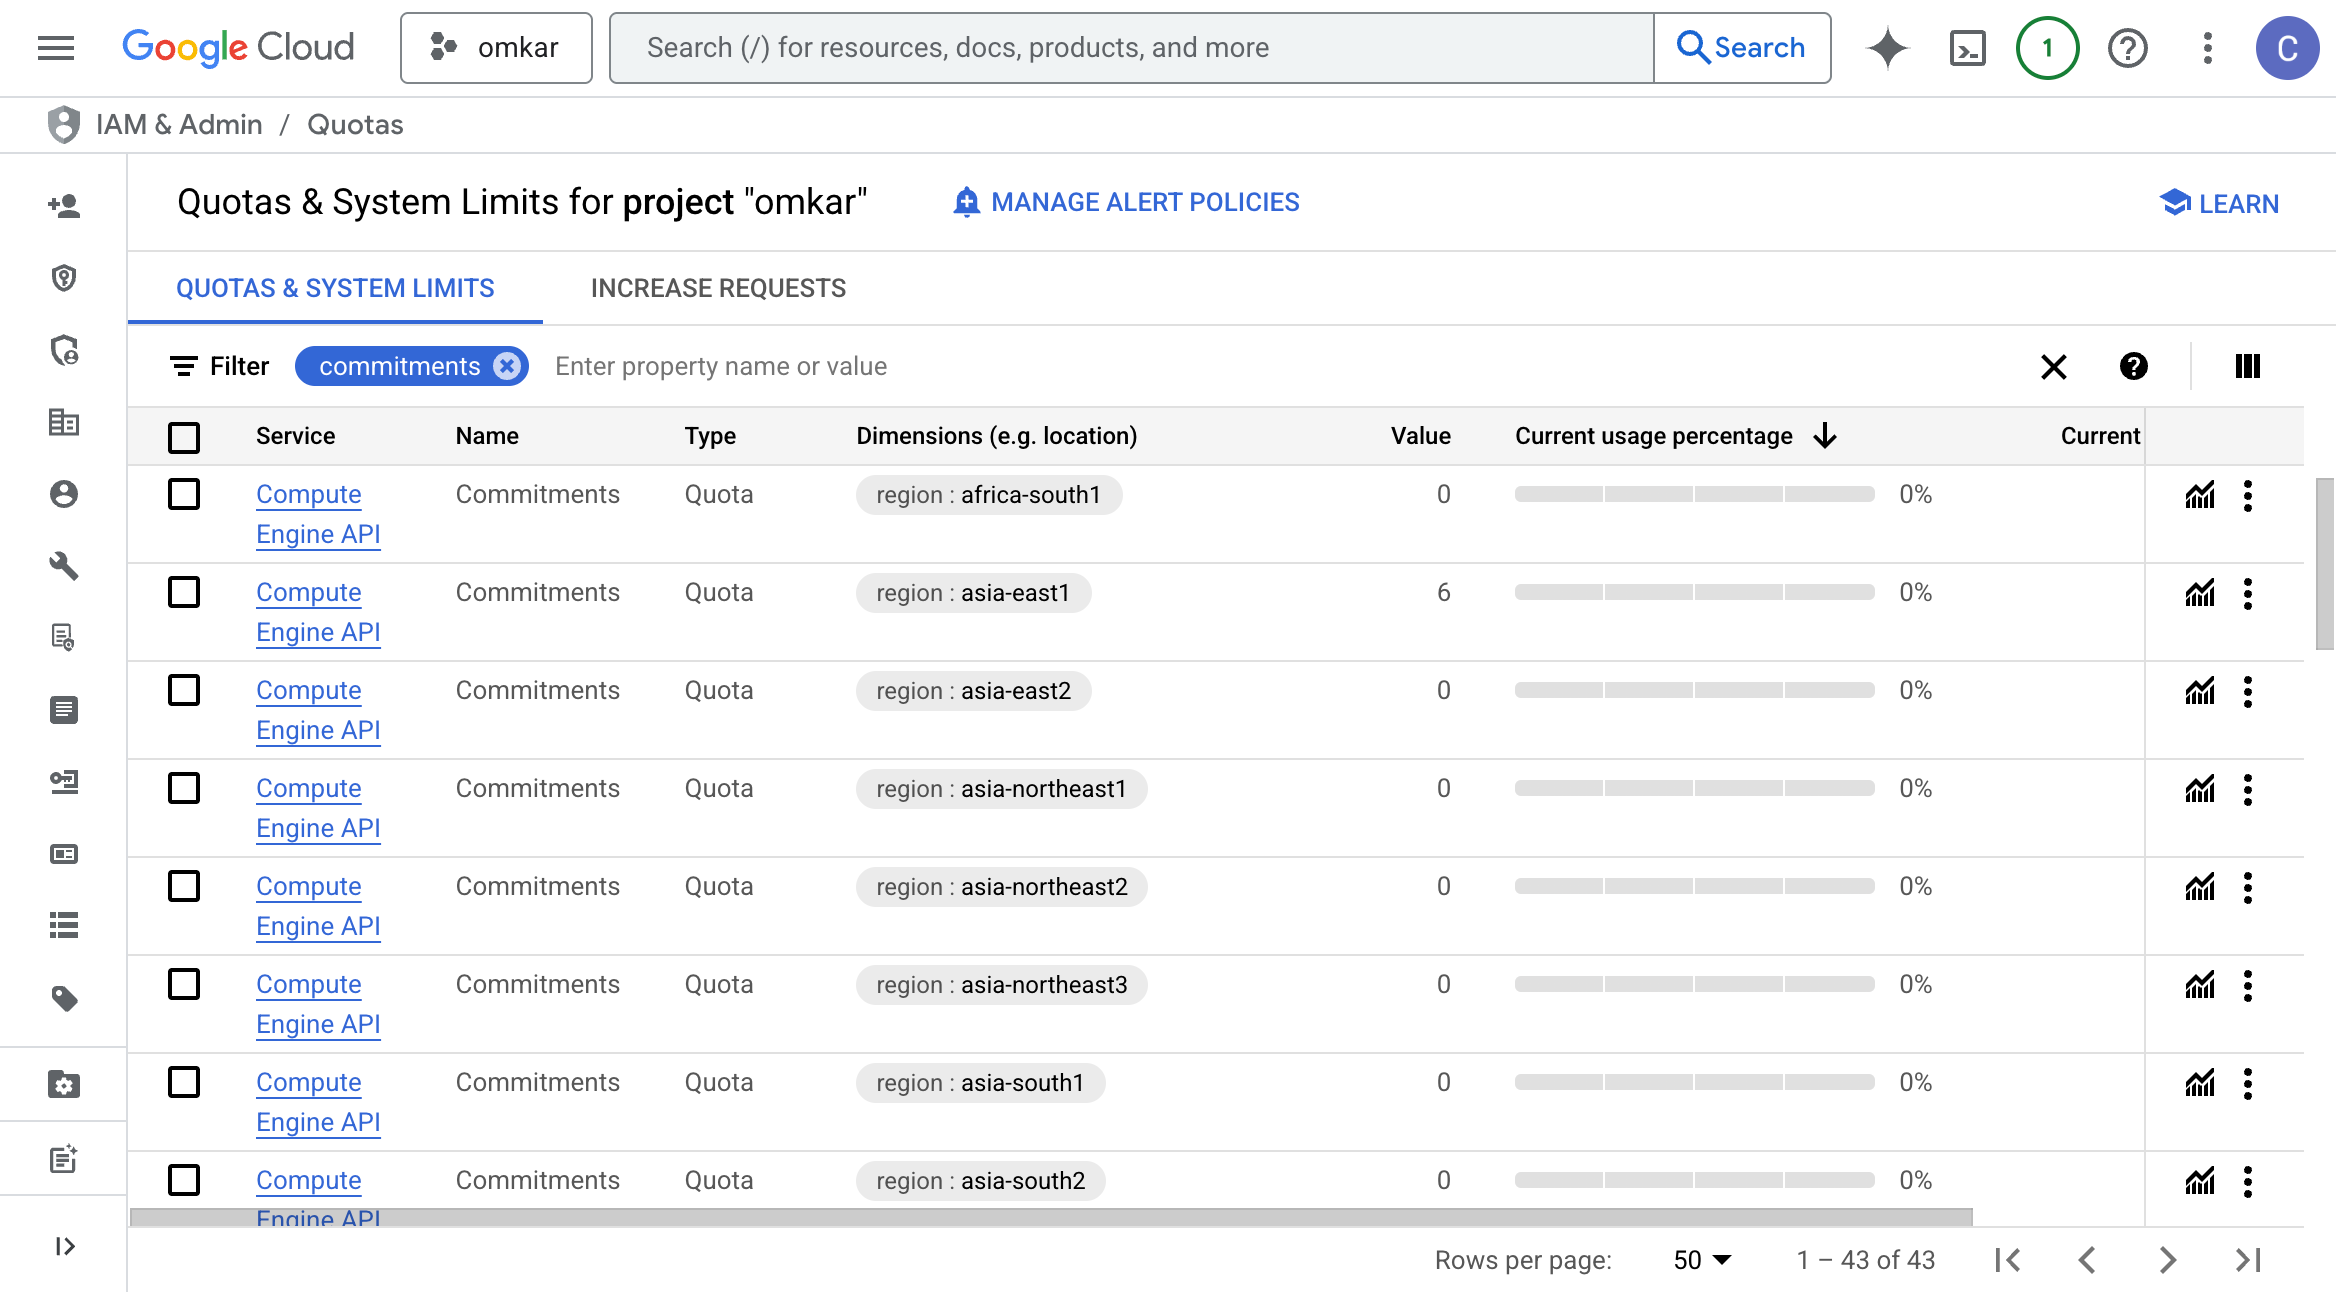2336x1292 pixels.
Task: Click Manage Alert Policies button
Action: point(1126,202)
